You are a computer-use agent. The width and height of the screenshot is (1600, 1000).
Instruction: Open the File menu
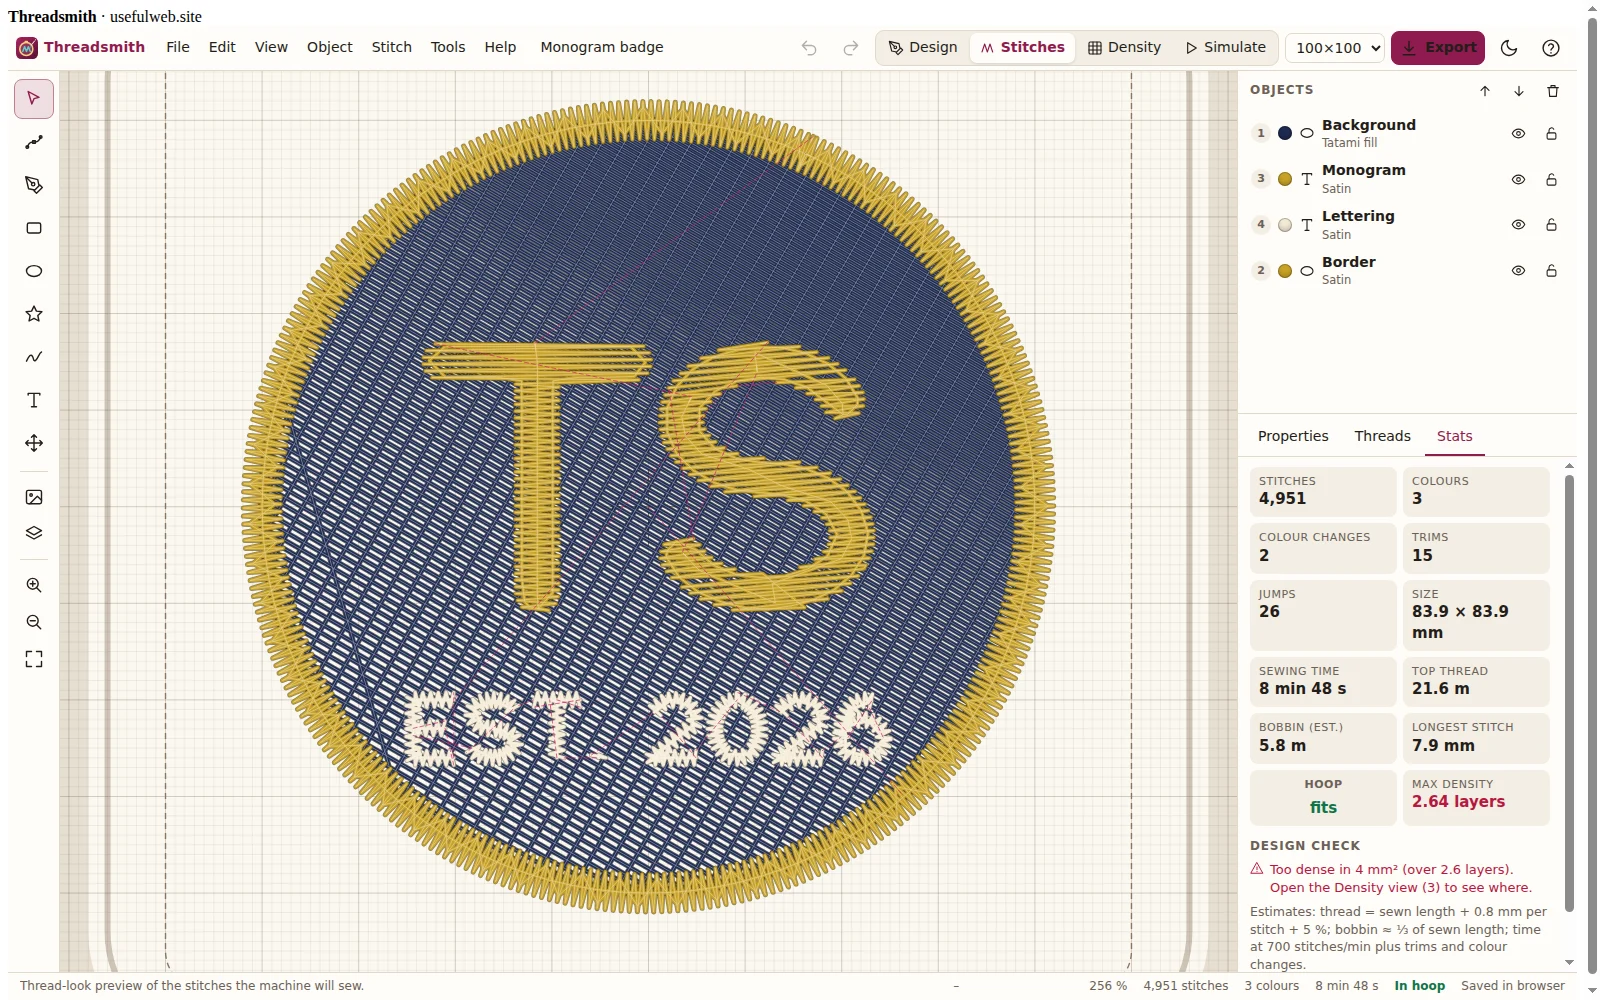(178, 47)
